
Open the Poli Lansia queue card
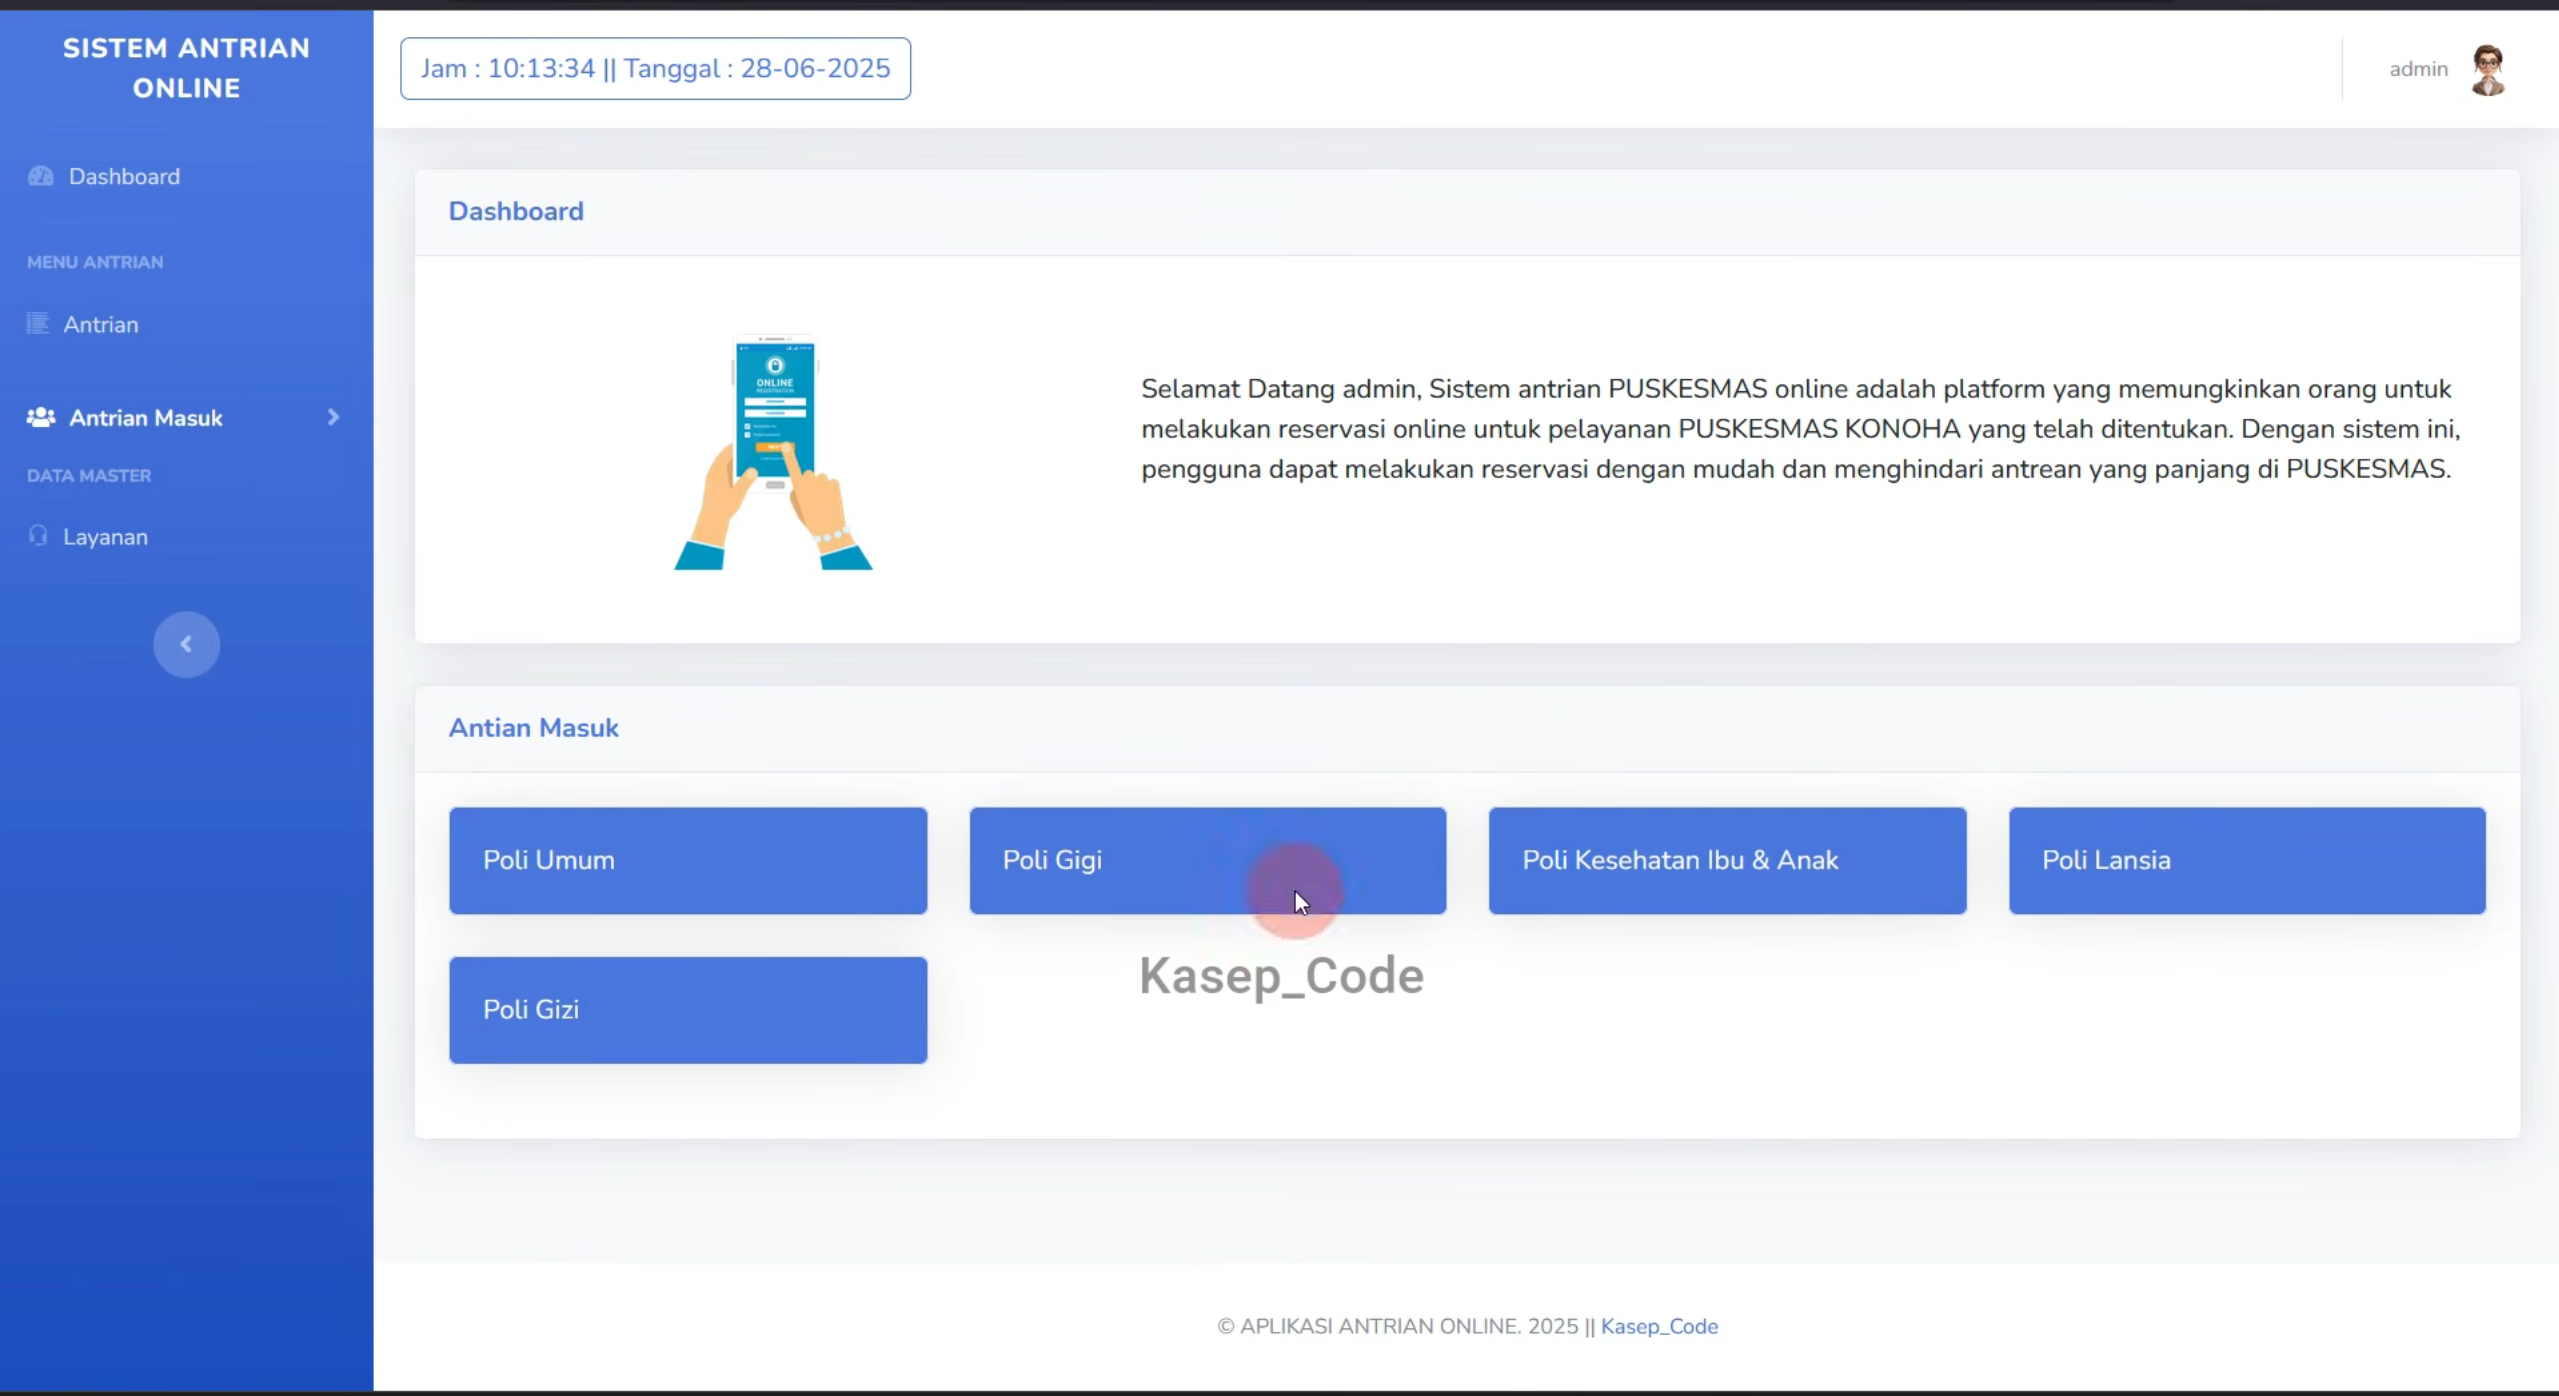[2247, 860]
